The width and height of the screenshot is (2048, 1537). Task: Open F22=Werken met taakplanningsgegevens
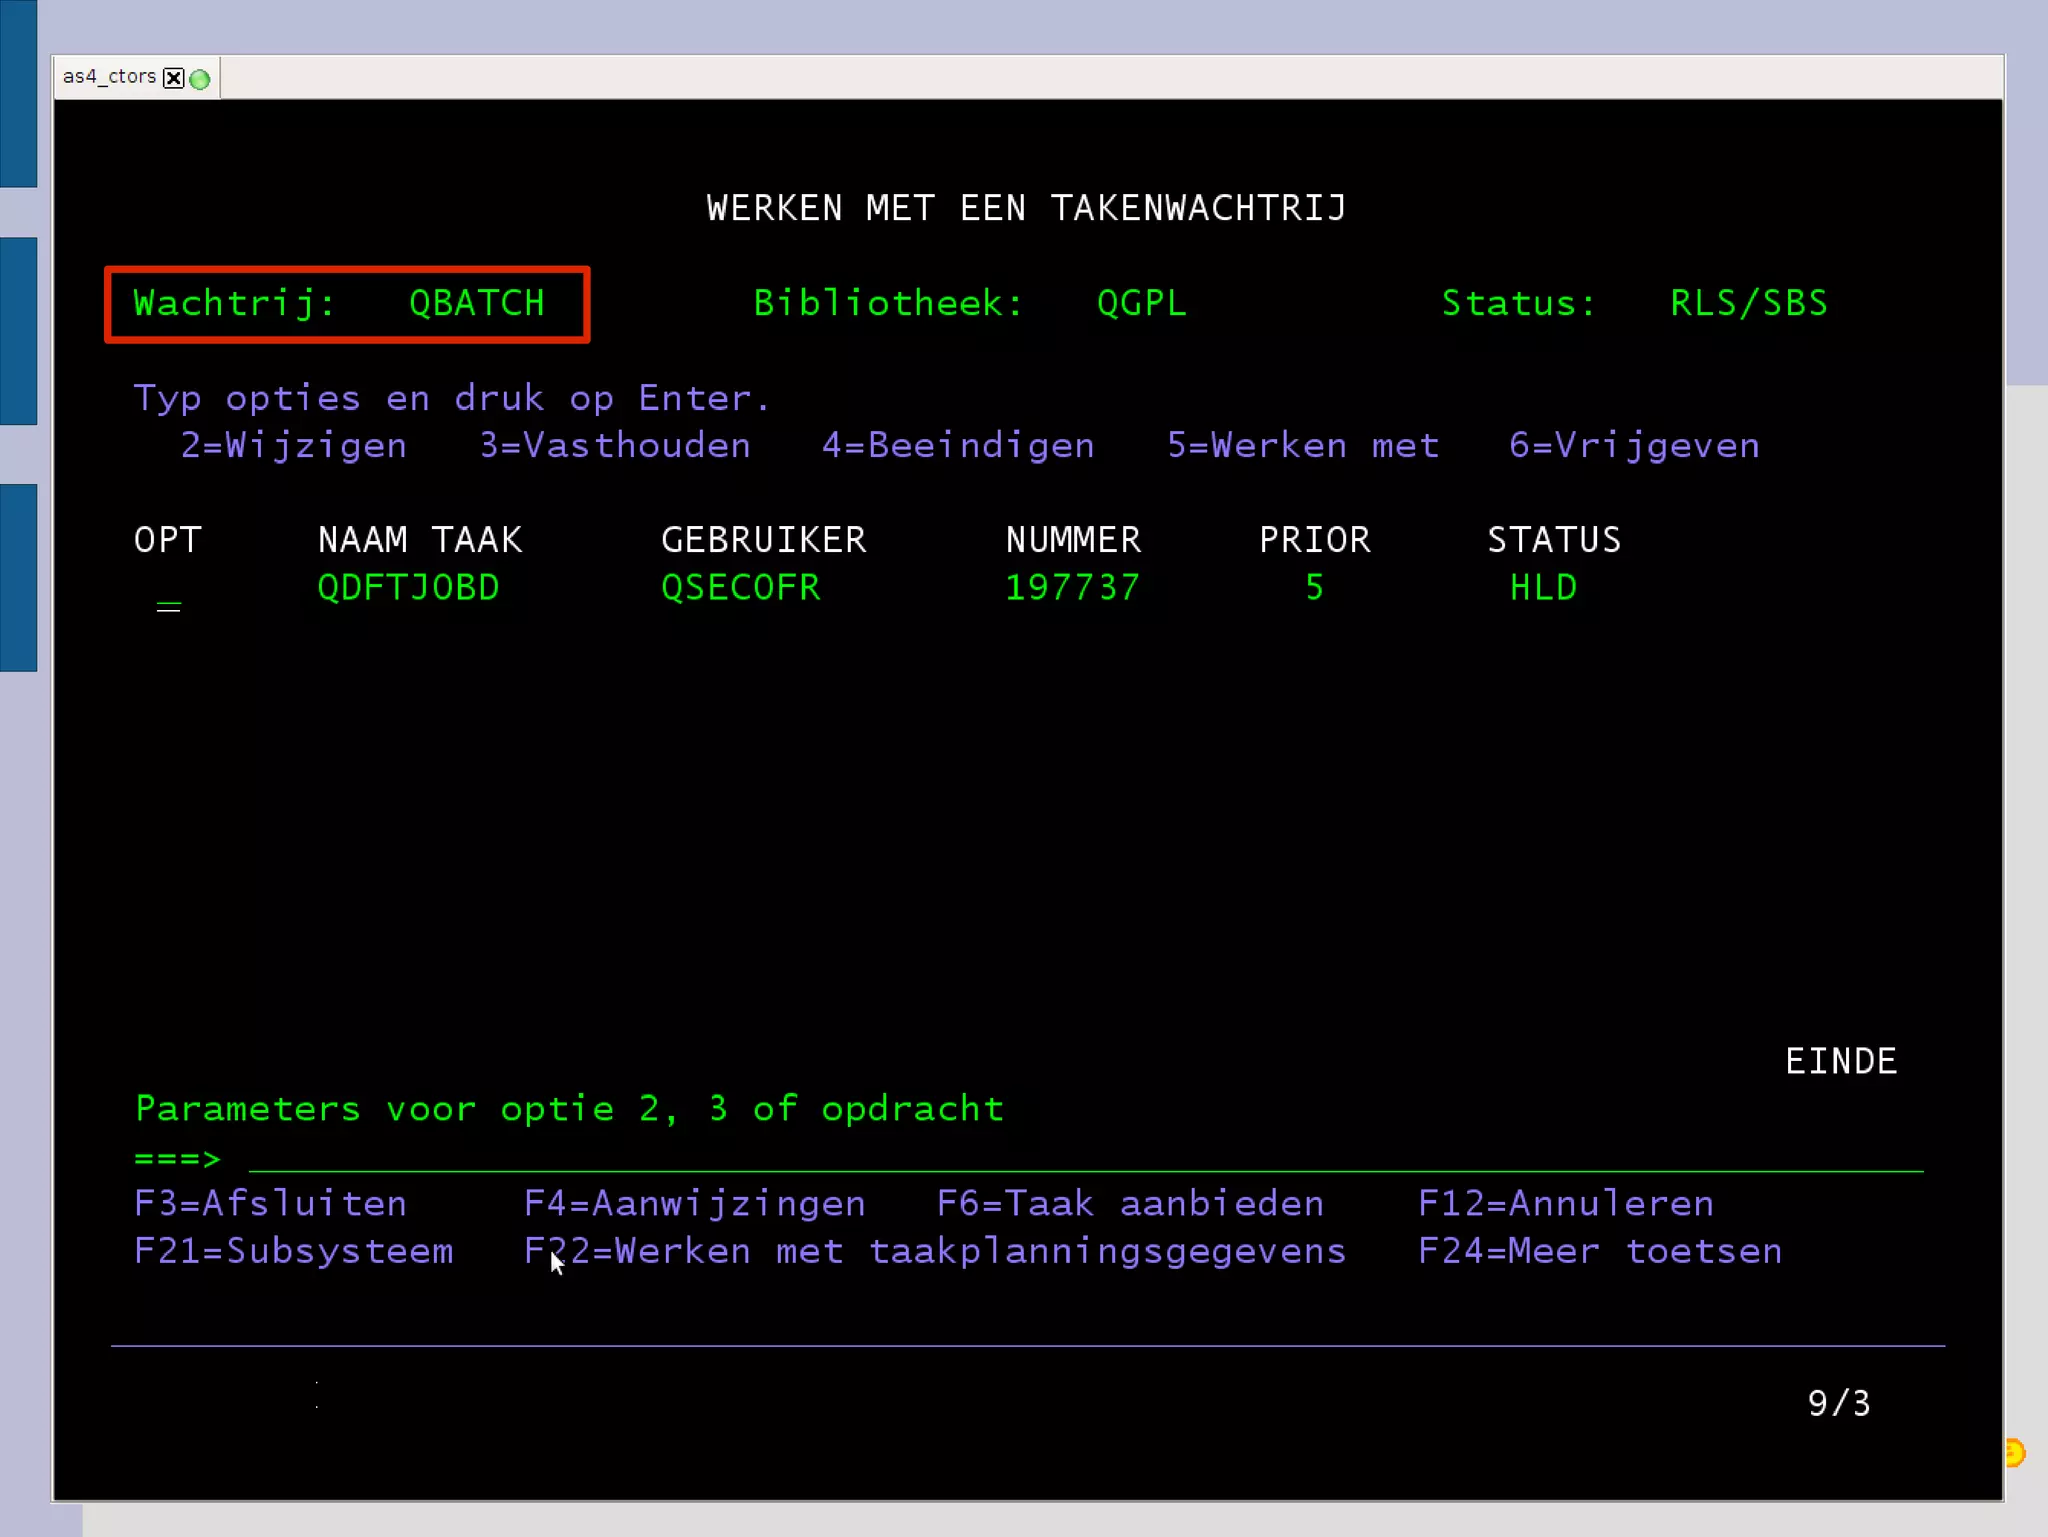[935, 1251]
